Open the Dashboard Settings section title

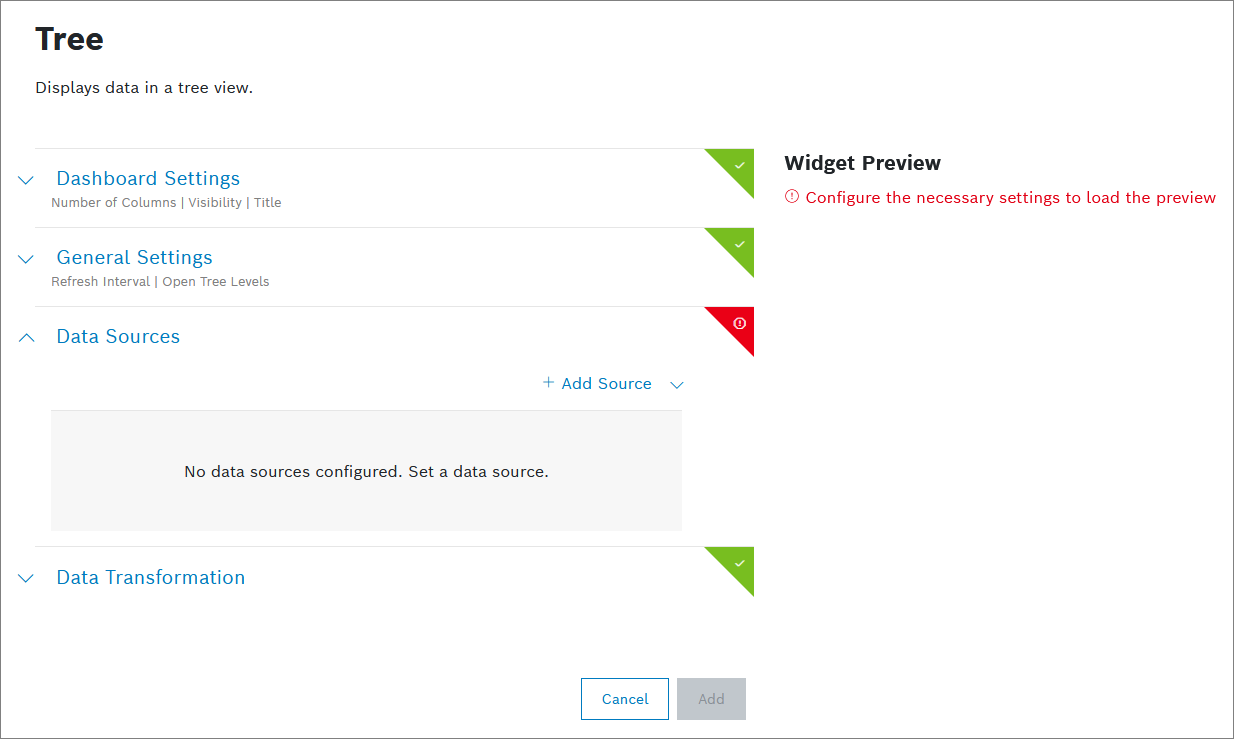(148, 178)
